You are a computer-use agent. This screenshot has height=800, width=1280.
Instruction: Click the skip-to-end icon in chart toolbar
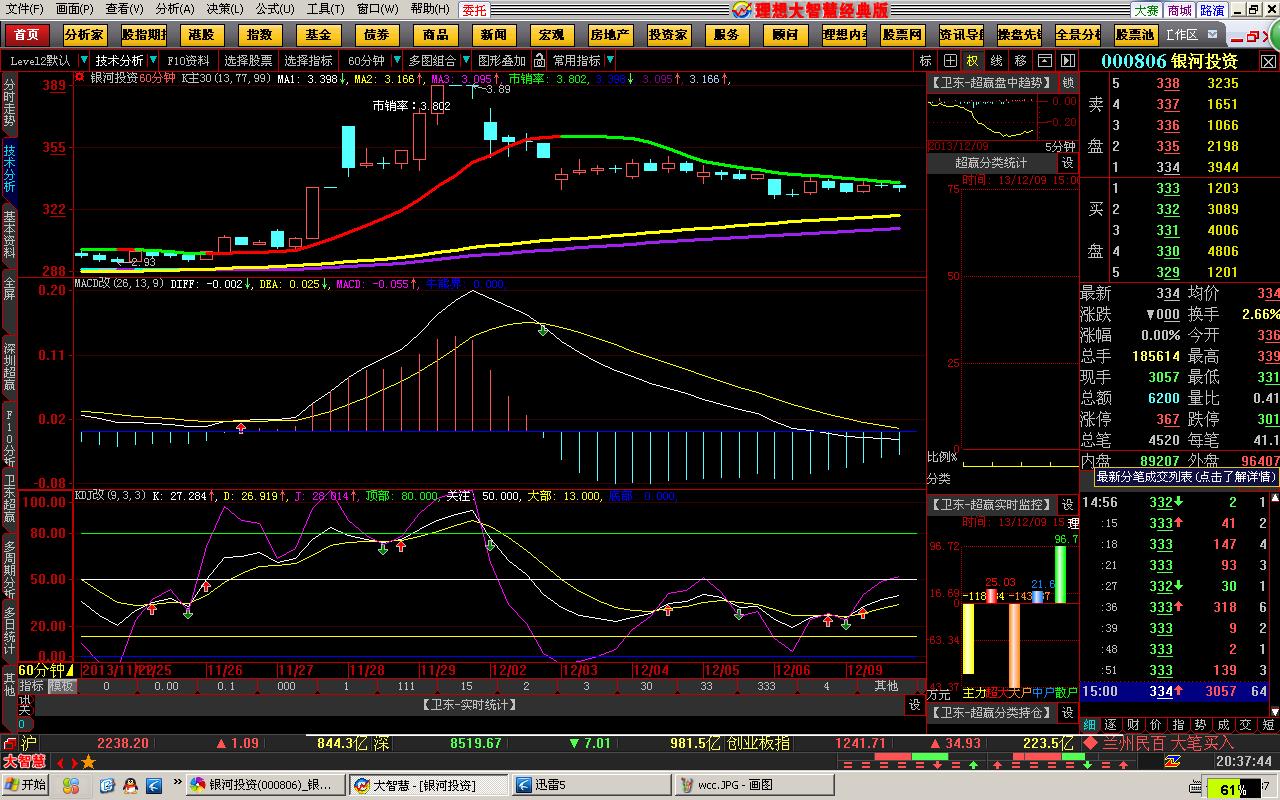[x=1070, y=60]
